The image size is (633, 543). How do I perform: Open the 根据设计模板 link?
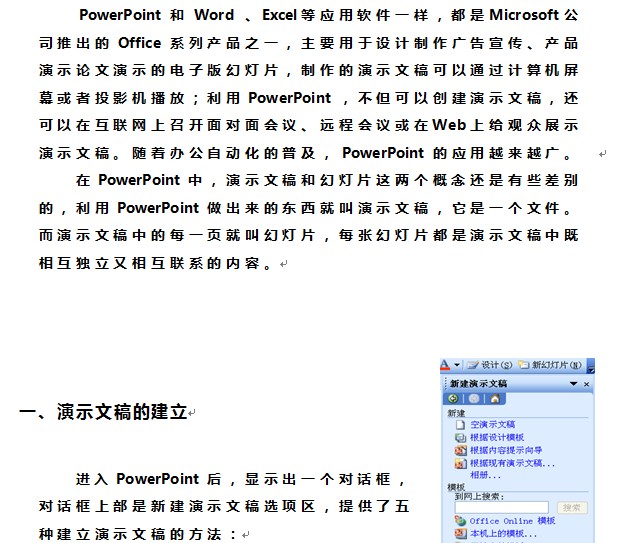point(497,438)
